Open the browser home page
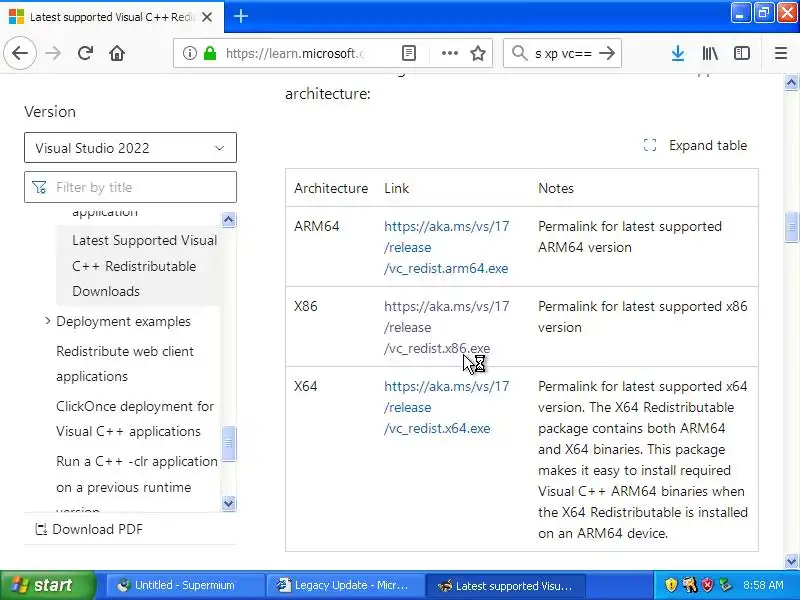 [117, 53]
